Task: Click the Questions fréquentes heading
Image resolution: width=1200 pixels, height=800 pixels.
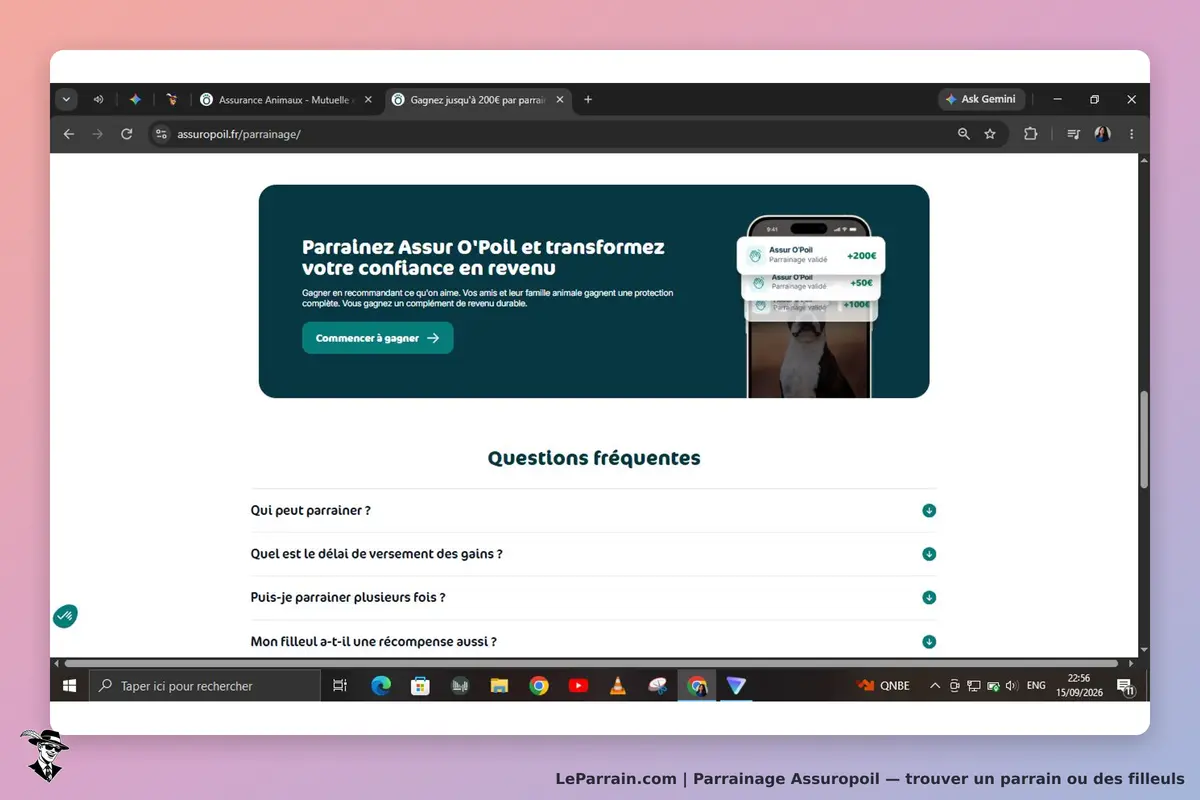Action: pyautogui.click(x=594, y=458)
